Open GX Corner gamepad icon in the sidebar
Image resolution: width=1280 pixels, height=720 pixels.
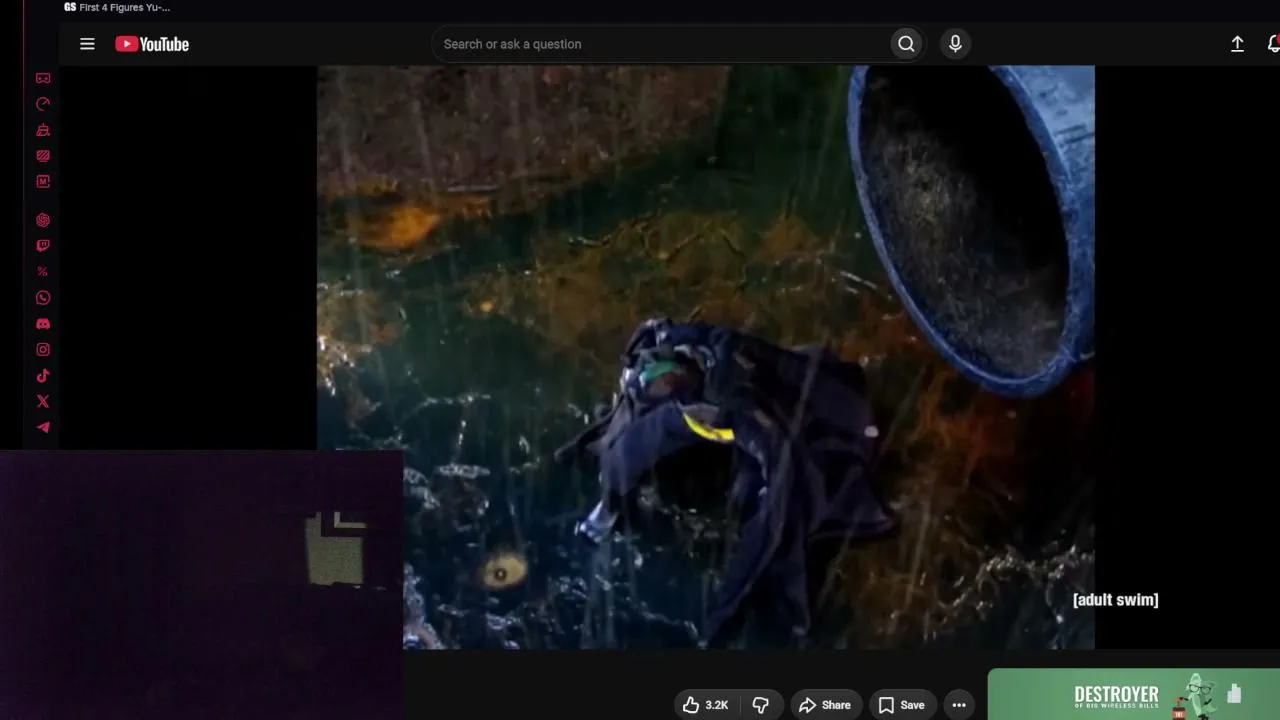43,78
